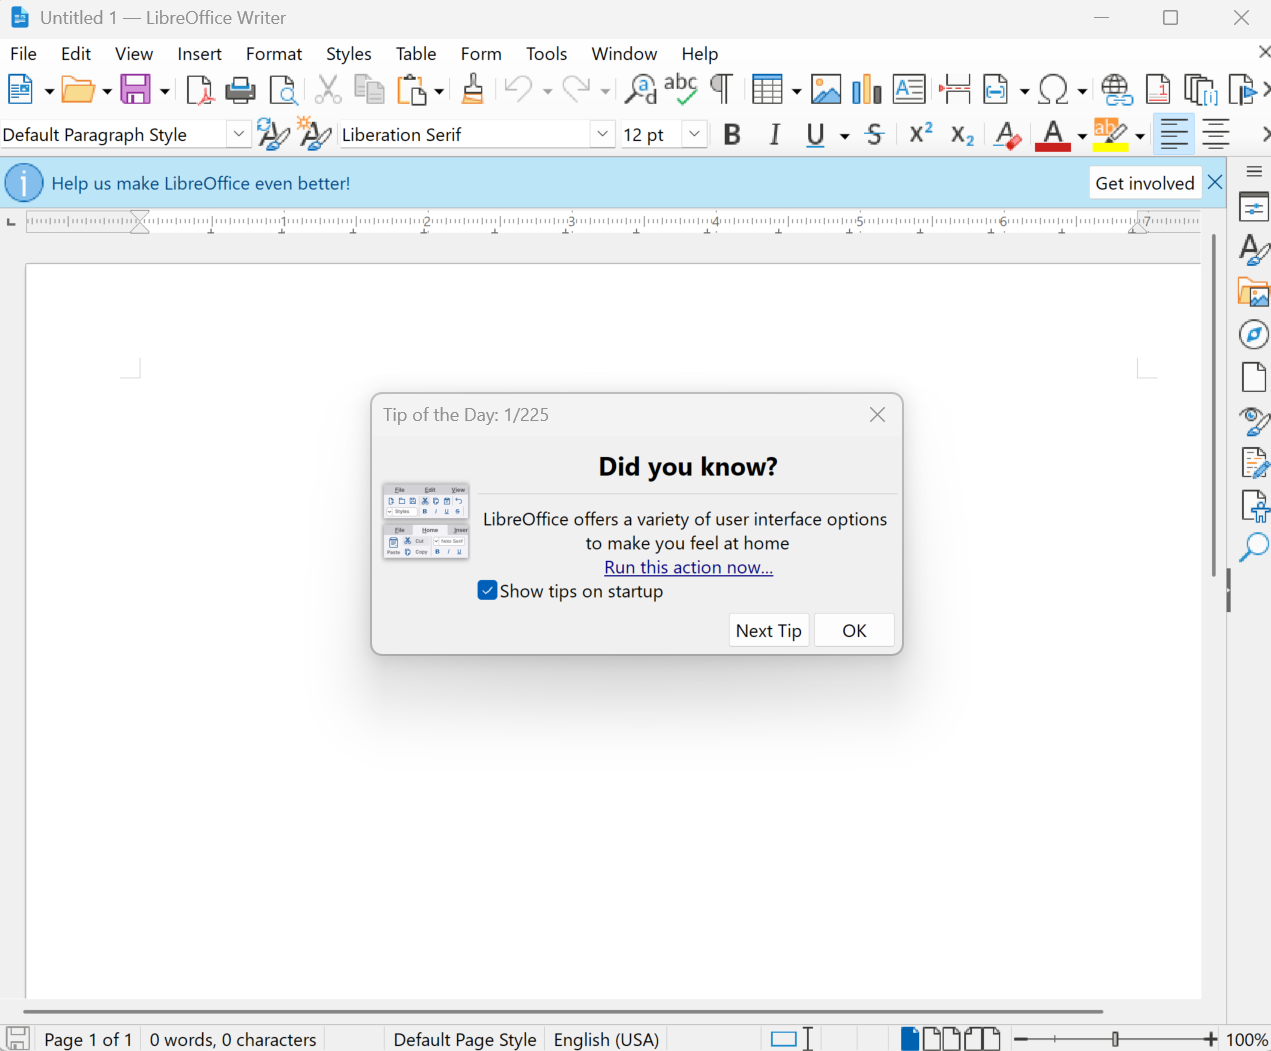Expand the font size dropdown
Screen dimensions: 1271x1051
click(x=695, y=134)
